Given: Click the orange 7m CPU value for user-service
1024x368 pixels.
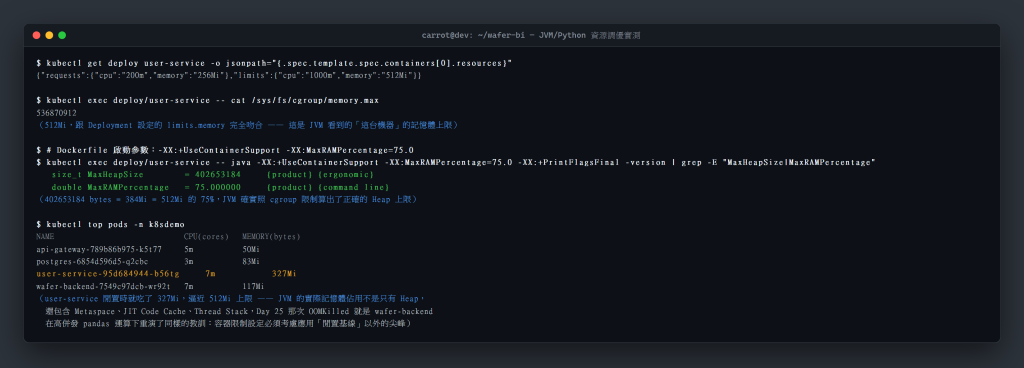Looking at the screenshot, I should click(210, 274).
